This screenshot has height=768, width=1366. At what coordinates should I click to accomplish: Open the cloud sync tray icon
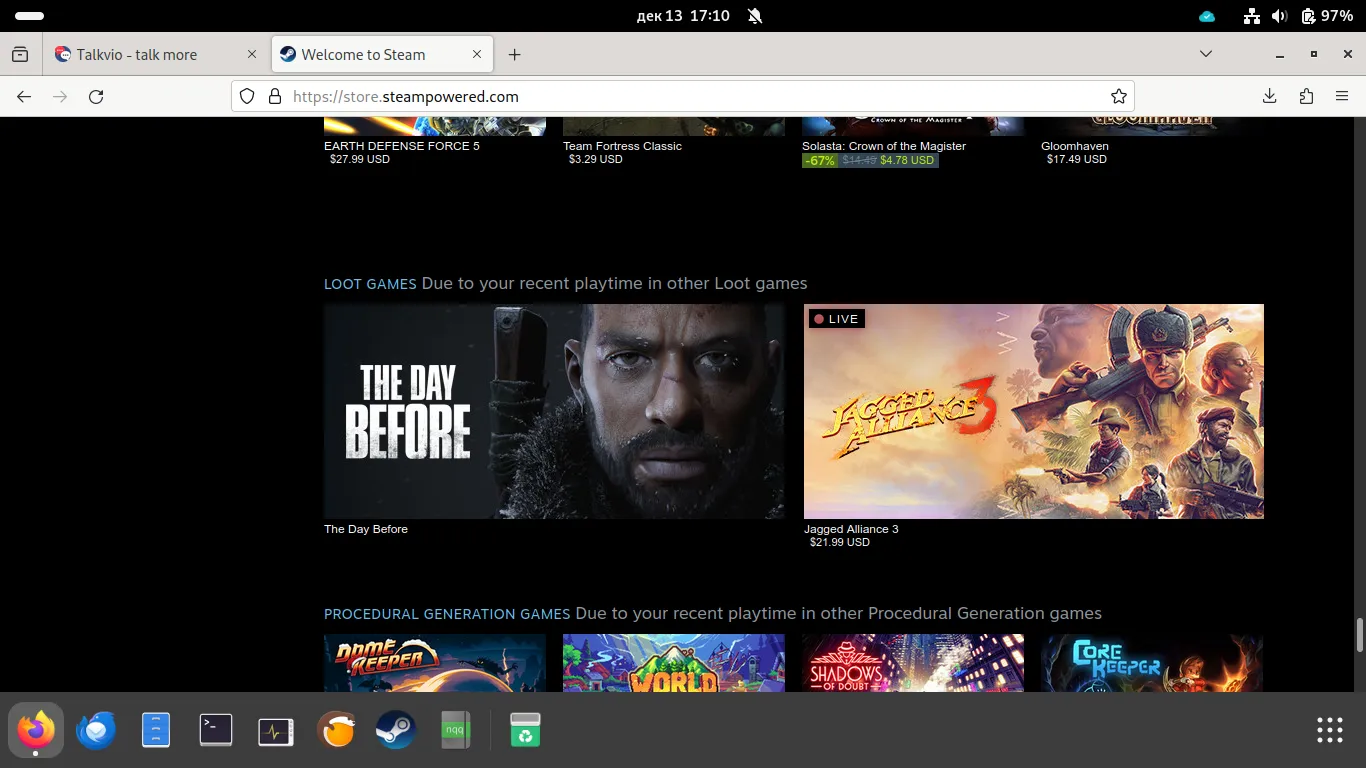click(1207, 16)
